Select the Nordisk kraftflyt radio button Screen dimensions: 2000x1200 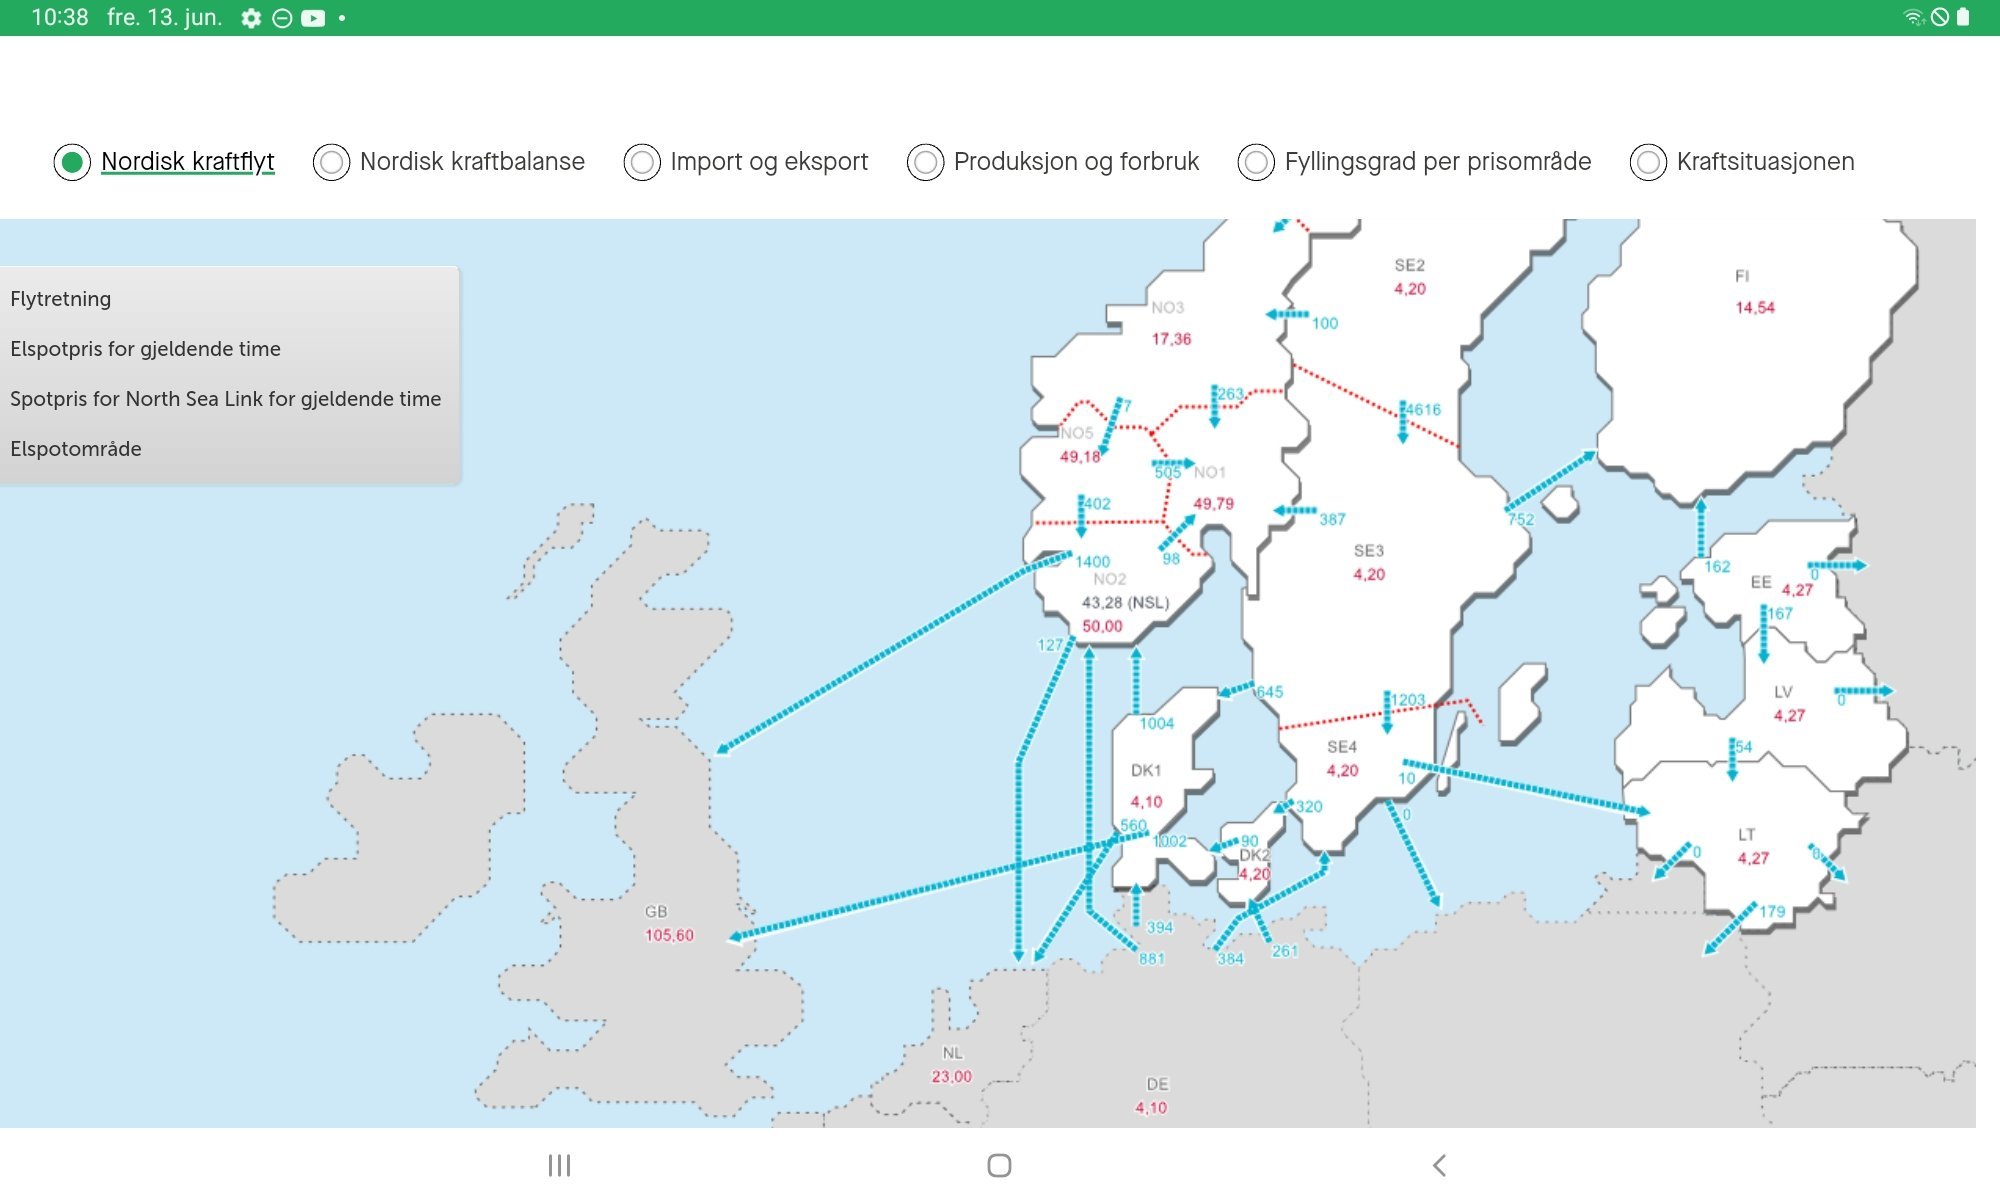pyautogui.click(x=72, y=162)
